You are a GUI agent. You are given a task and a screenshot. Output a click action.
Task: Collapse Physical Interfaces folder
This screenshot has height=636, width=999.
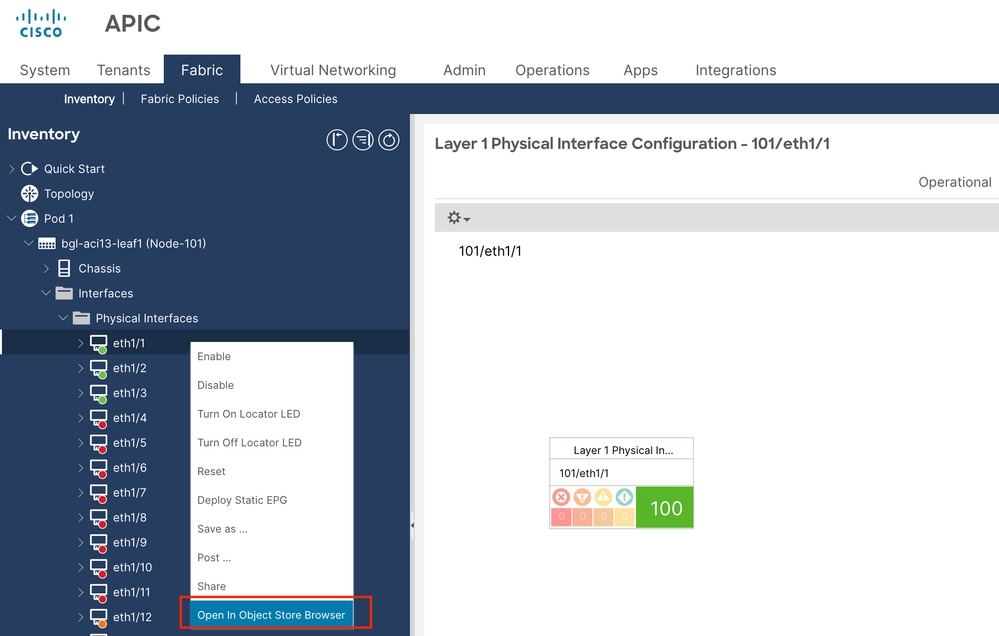[x=63, y=318]
